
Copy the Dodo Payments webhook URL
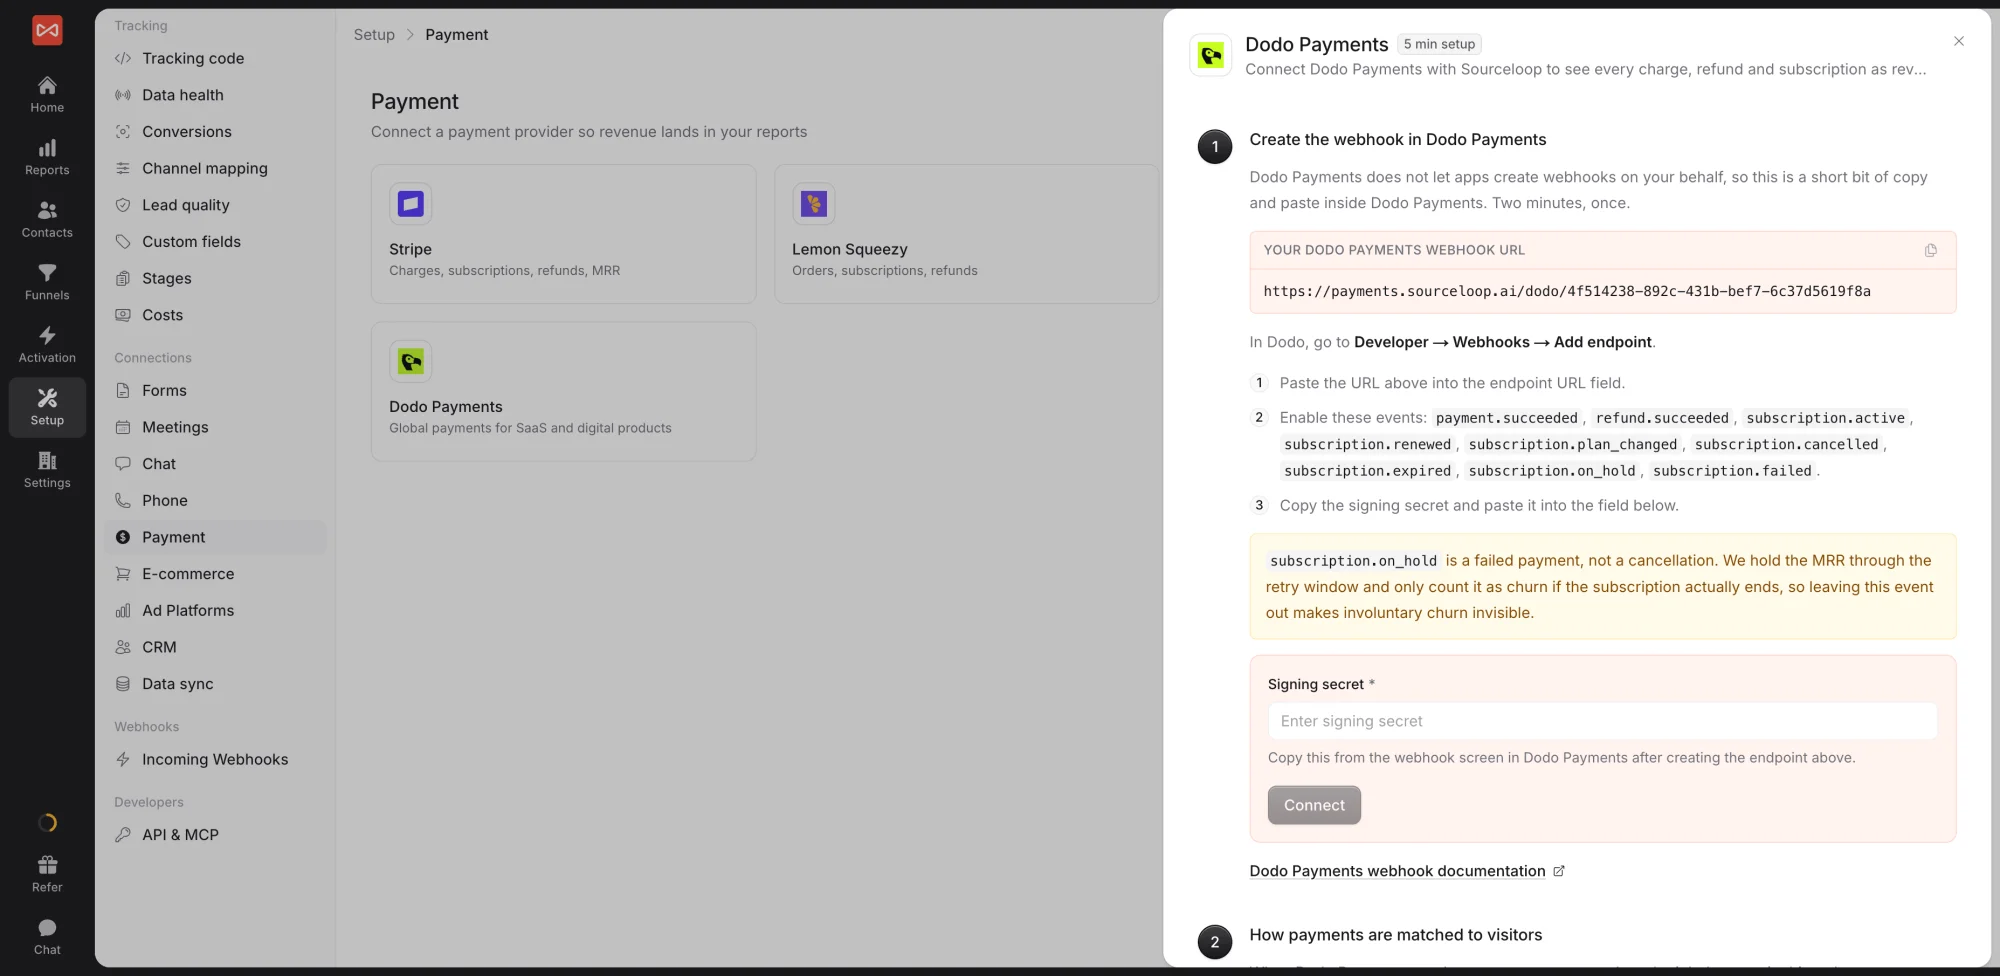pyautogui.click(x=1930, y=250)
